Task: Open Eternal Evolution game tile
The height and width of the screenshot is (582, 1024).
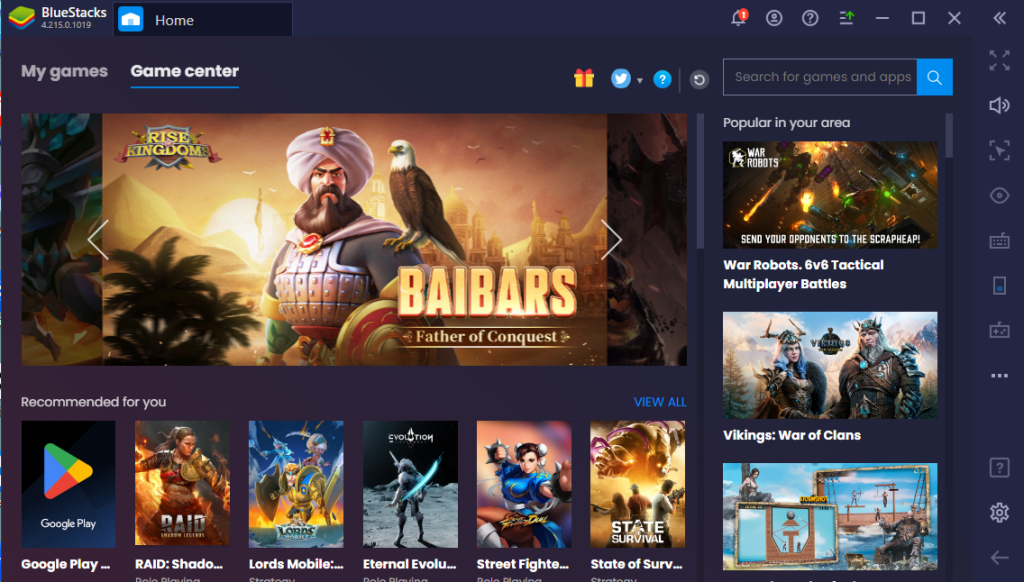Action: click(x=410, y=484)
